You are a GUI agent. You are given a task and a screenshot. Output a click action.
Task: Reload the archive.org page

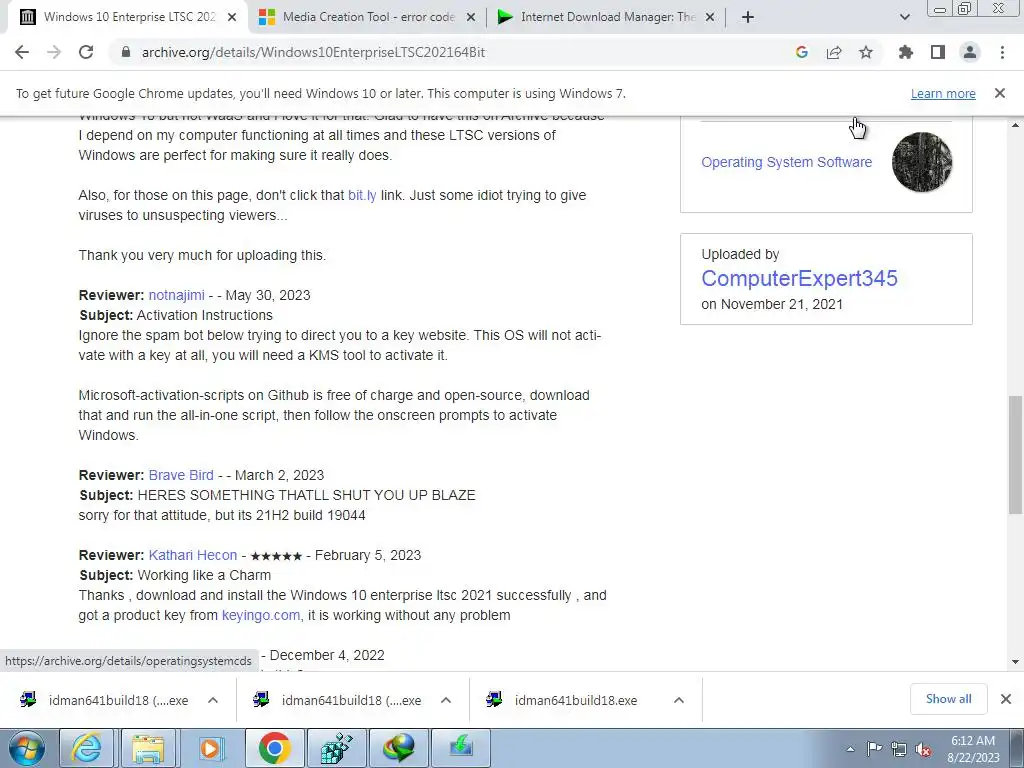coord(86,52)
